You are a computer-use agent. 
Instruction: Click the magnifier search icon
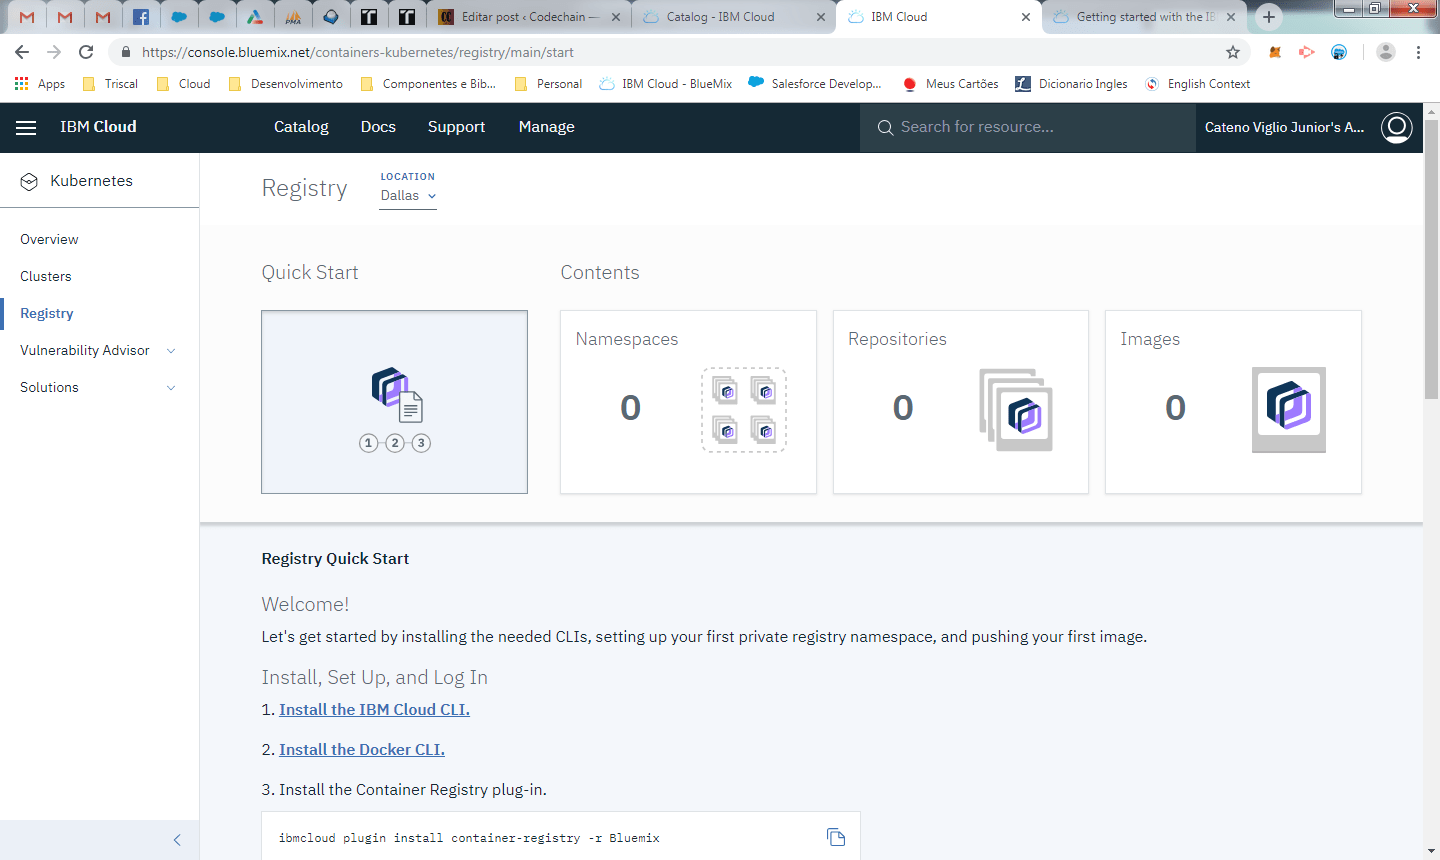coord(885,127)
